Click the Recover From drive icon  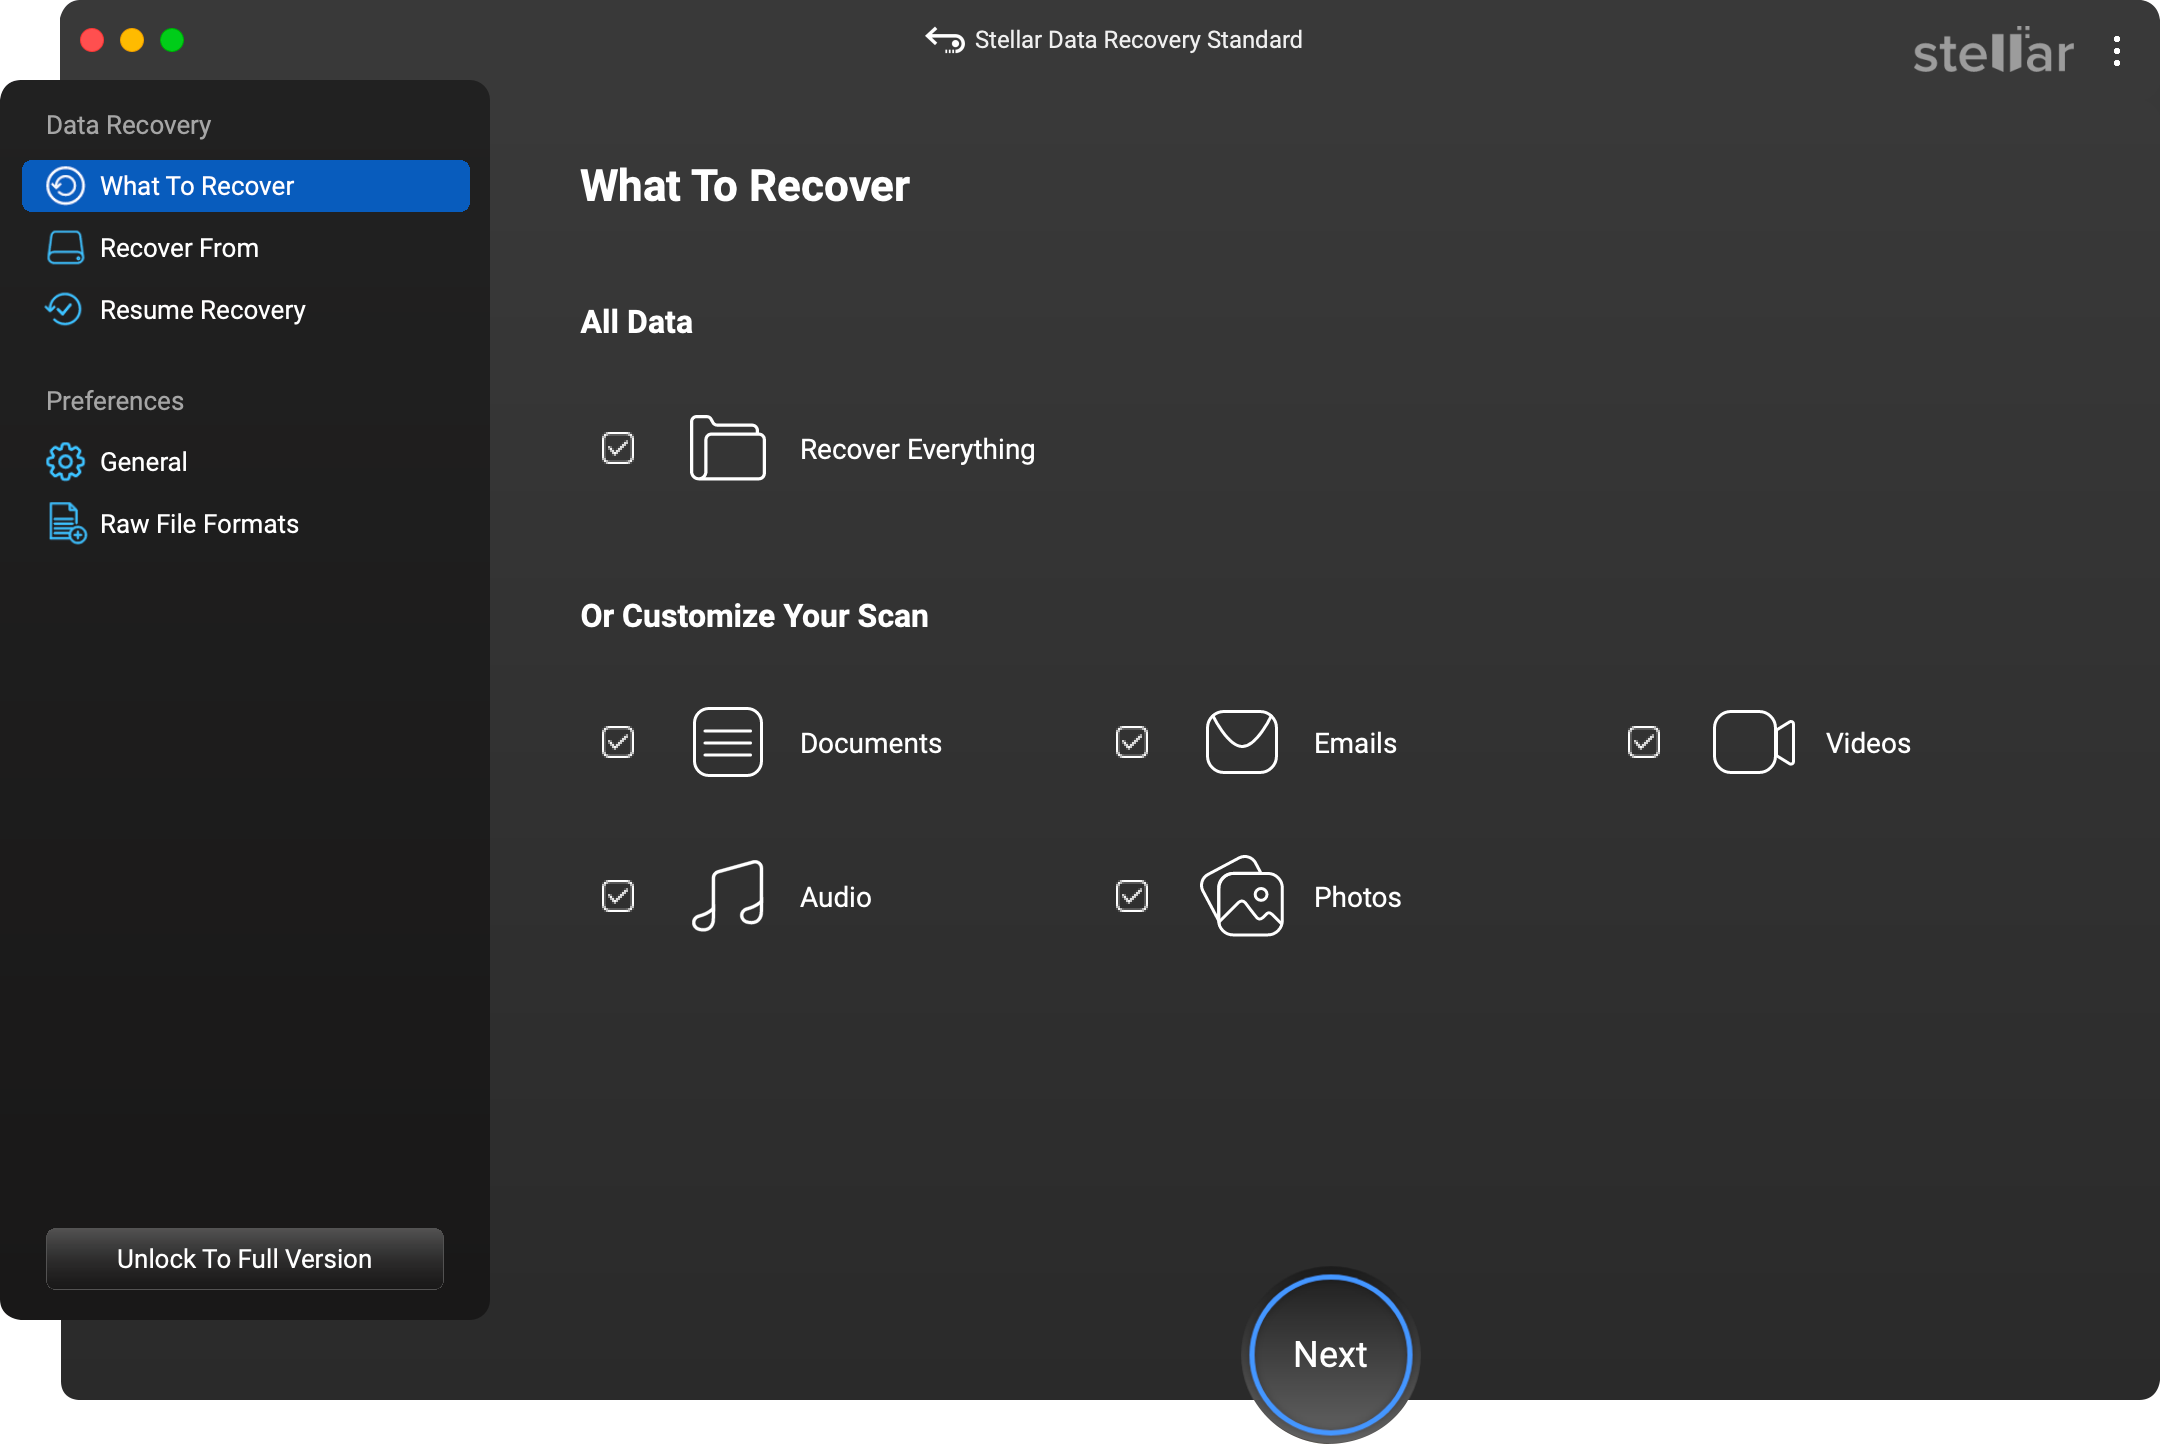tap(64, 248)
